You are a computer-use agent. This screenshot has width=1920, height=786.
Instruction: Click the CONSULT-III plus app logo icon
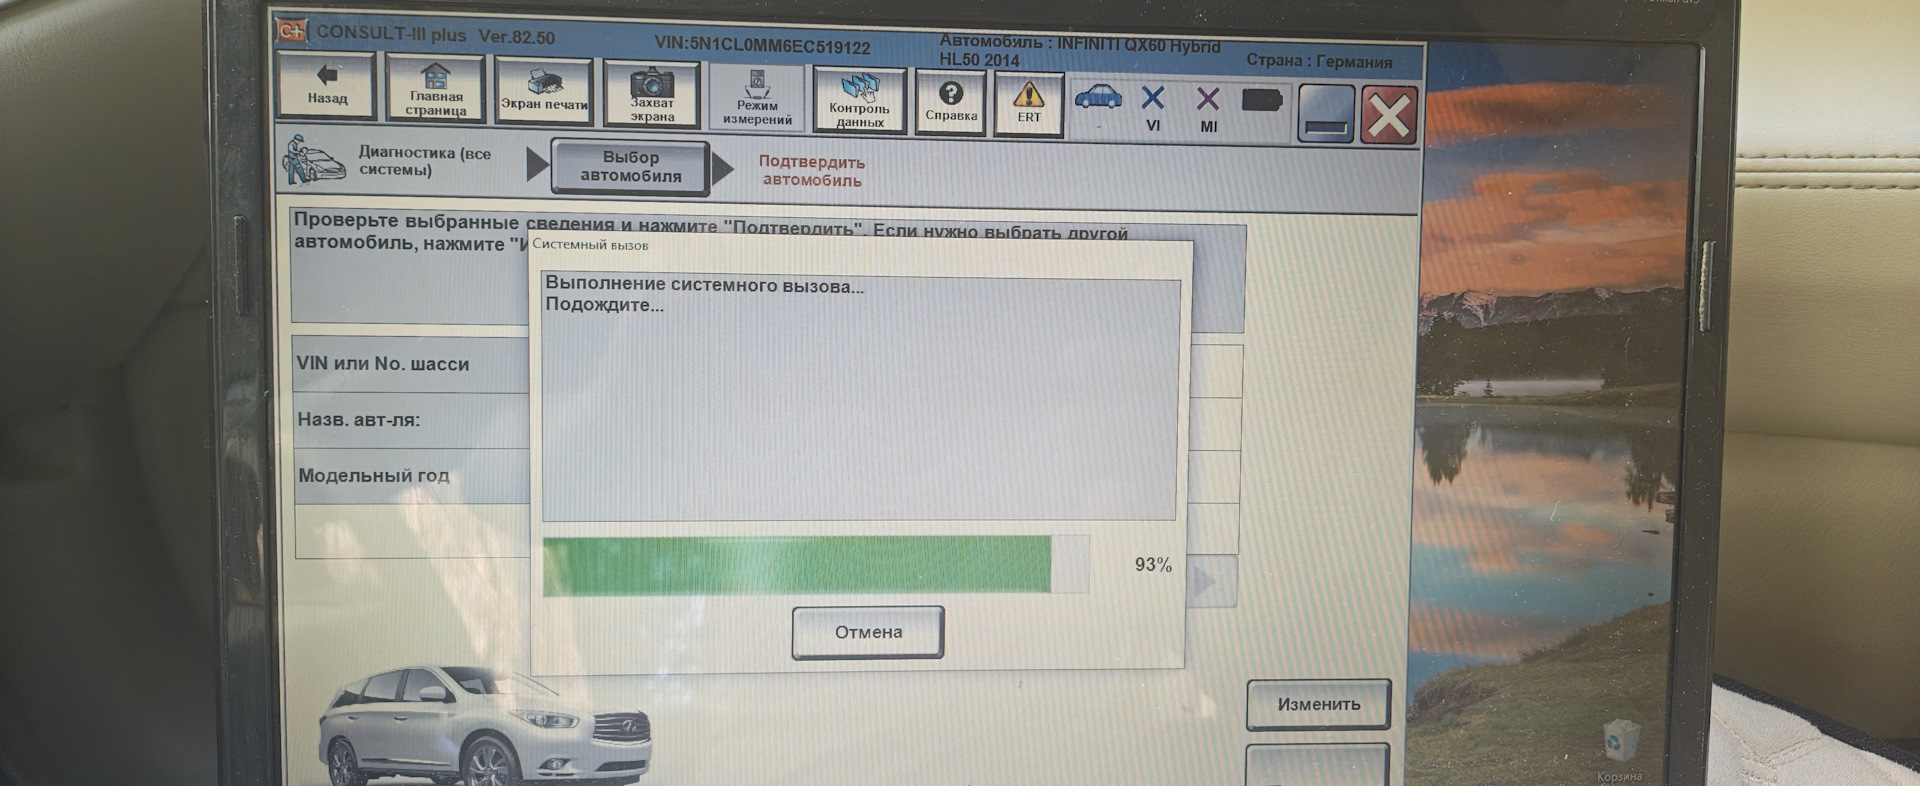pos(292,31)
